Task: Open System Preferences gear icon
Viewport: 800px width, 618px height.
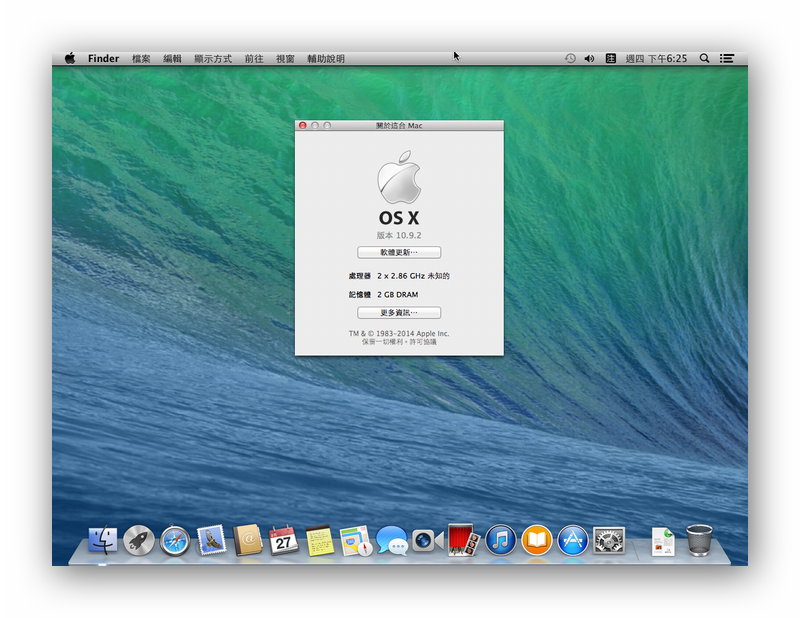Action: coord(608,540)
